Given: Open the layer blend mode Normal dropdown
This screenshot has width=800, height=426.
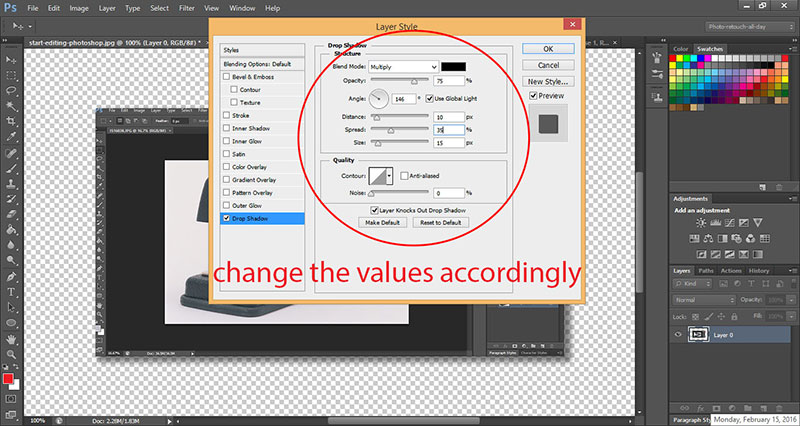Looking at the screenshot, I should click(x=703, y=299).
